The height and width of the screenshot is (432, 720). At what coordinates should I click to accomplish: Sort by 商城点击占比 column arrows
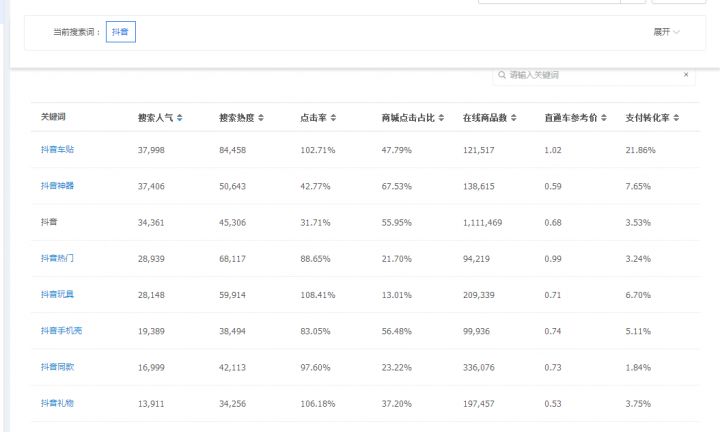click(441, 118)
